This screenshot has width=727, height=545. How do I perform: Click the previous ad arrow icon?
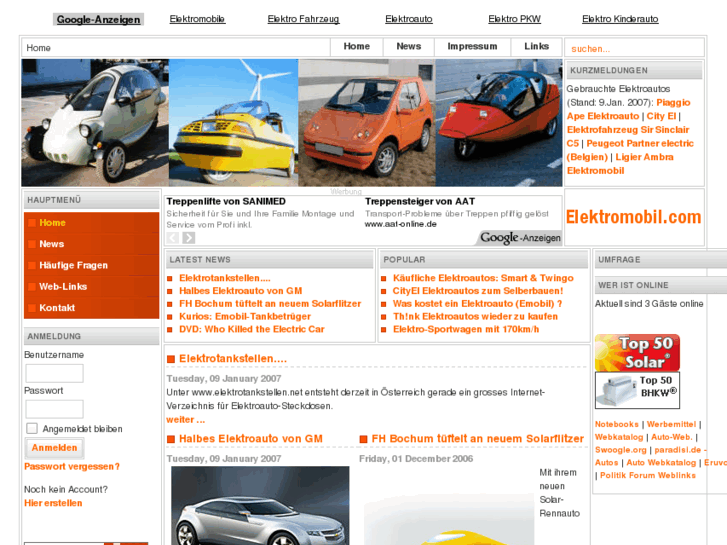172,238
